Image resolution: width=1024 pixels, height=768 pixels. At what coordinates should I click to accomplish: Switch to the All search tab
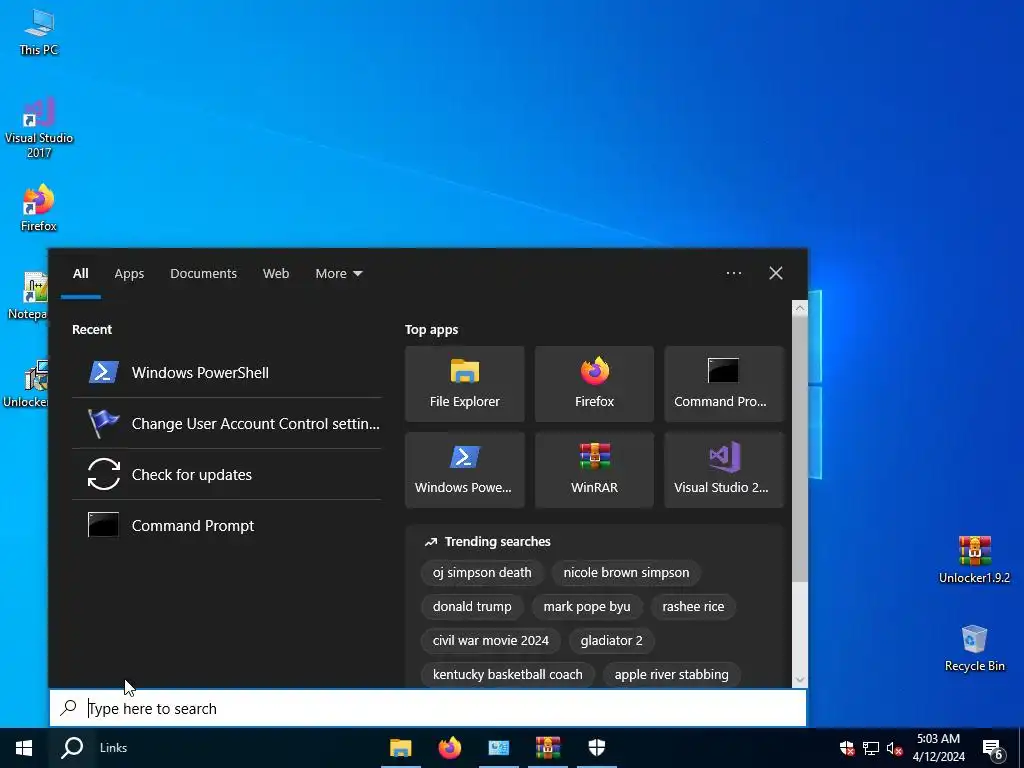click(80, 274)
